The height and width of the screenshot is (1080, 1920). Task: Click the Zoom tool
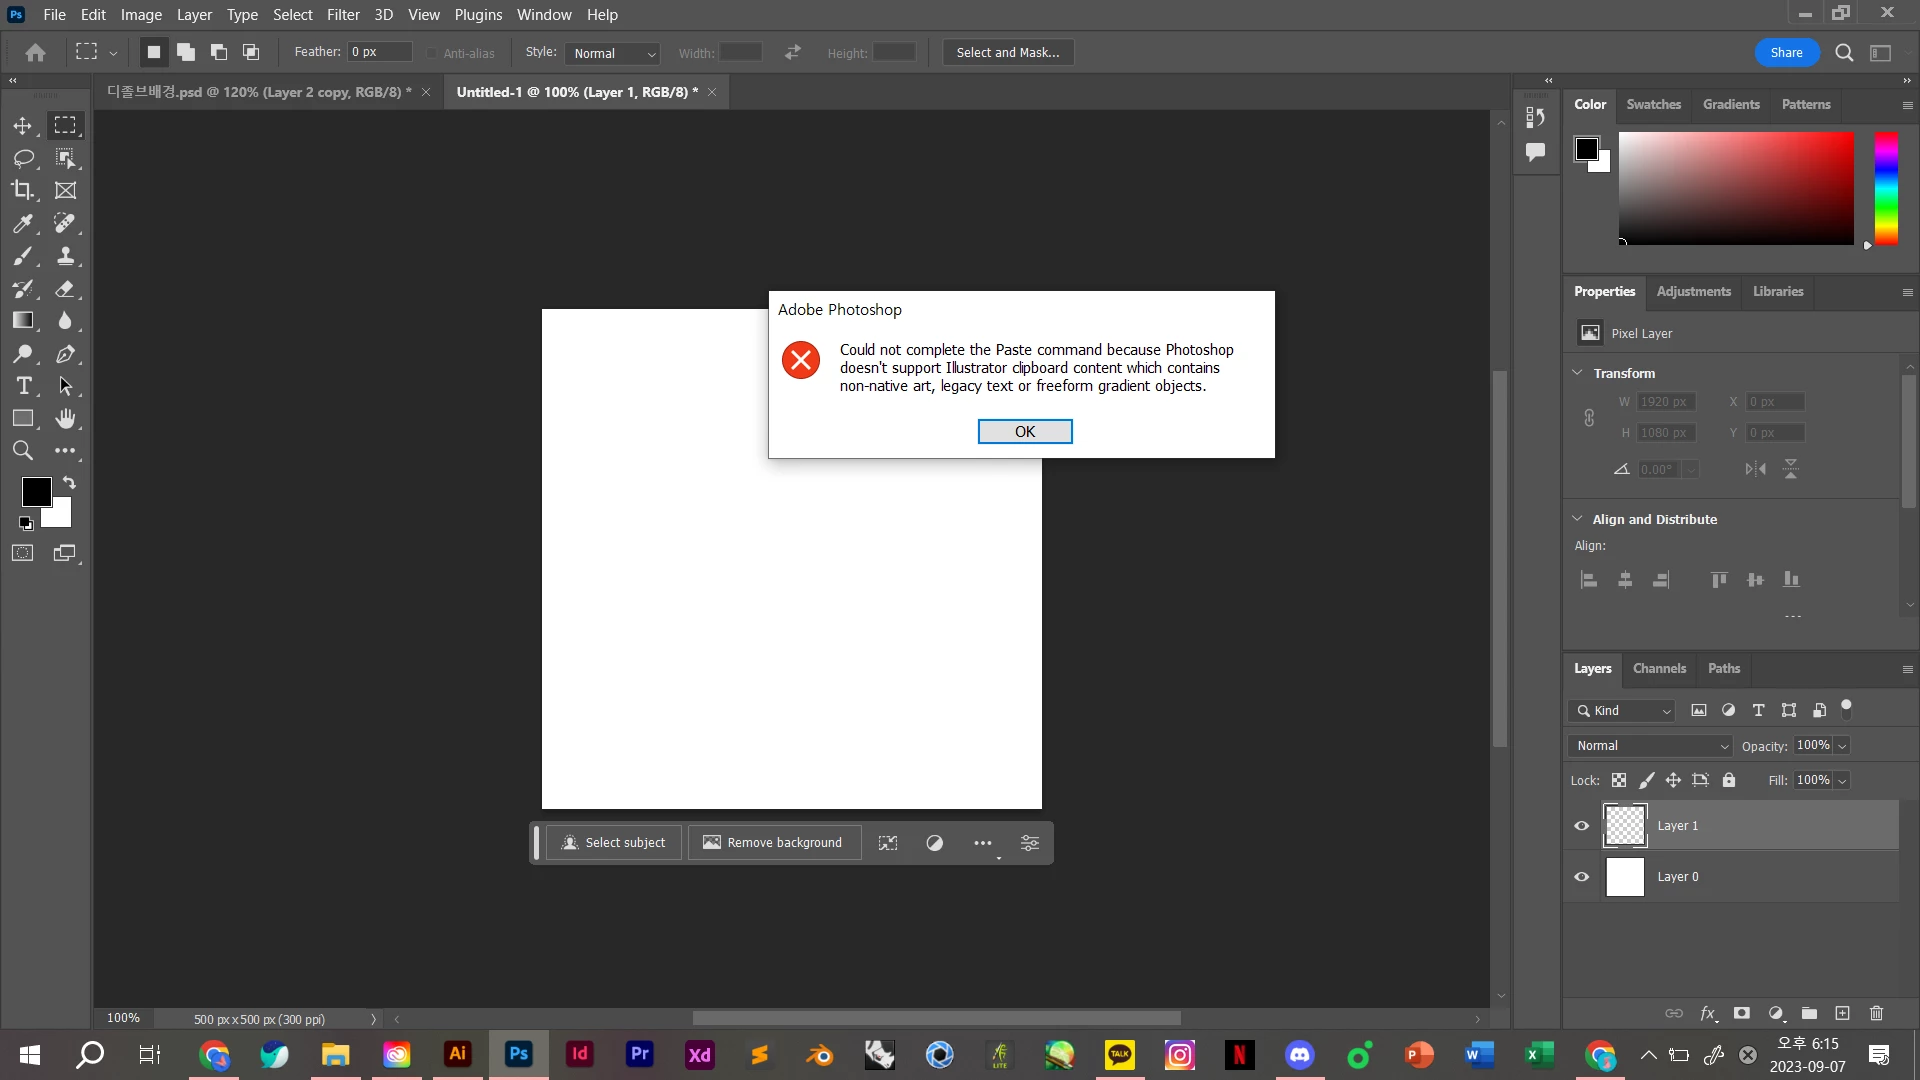tap(22, 451)
